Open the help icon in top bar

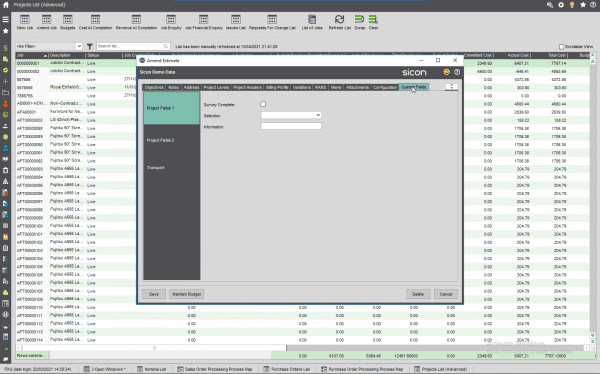(593, 5)
